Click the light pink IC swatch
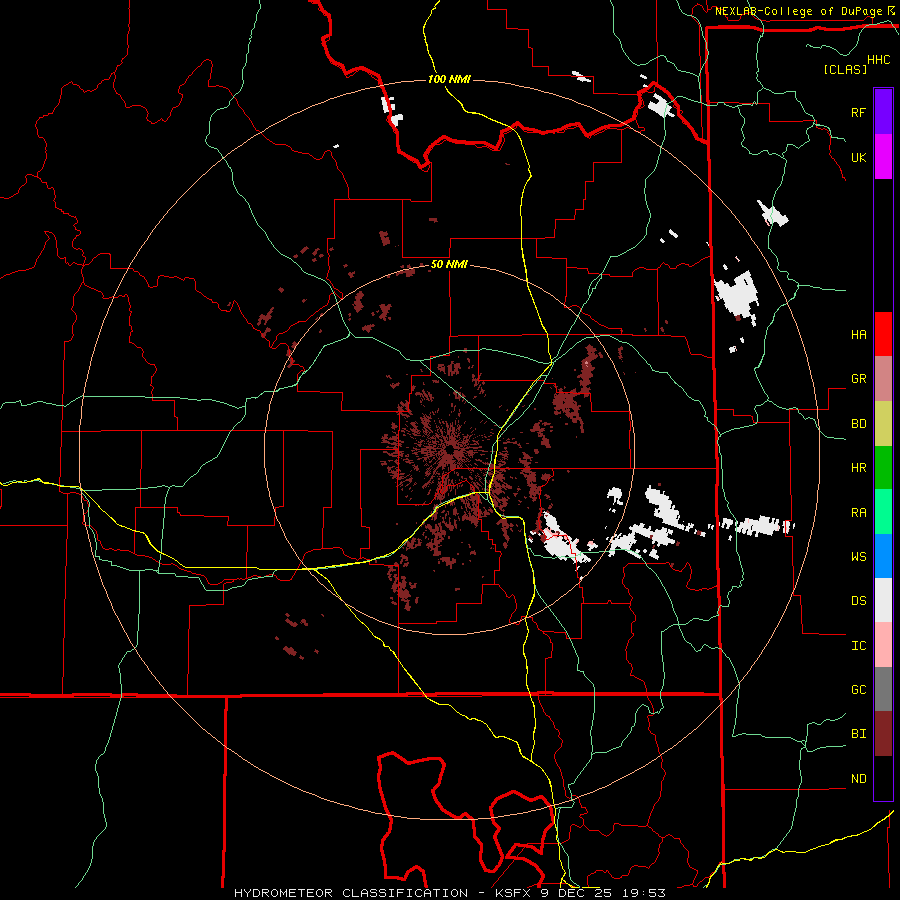The width and height of the screenshot is (900, 900). (x=883, y=645)
